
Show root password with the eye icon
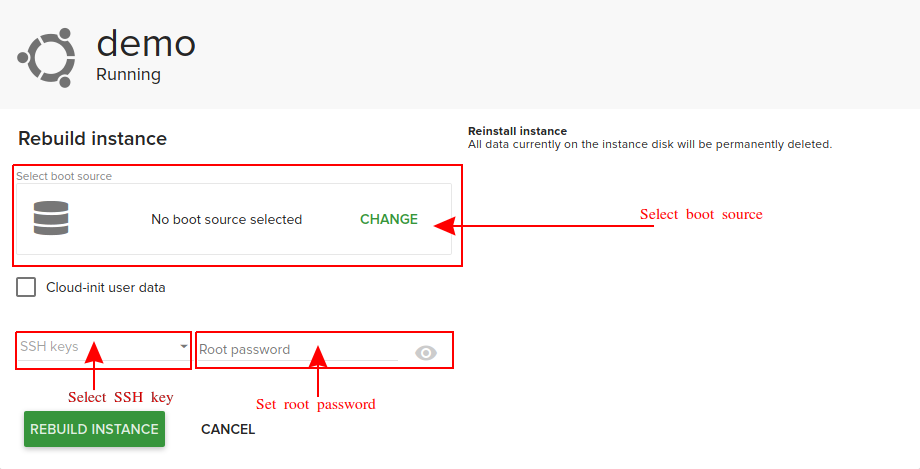(x=426, y=352)
